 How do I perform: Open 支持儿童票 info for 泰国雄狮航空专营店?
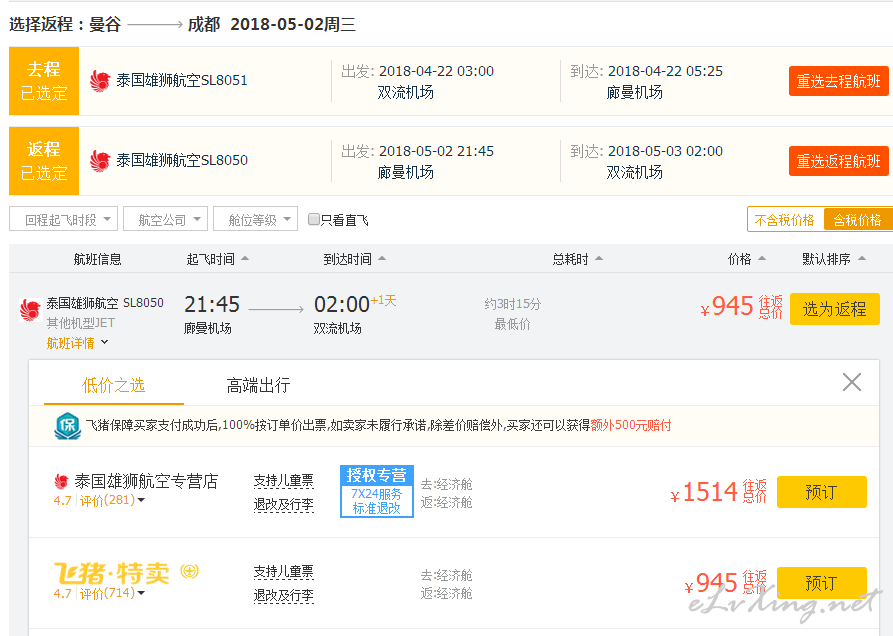click(x=284, y=481)
